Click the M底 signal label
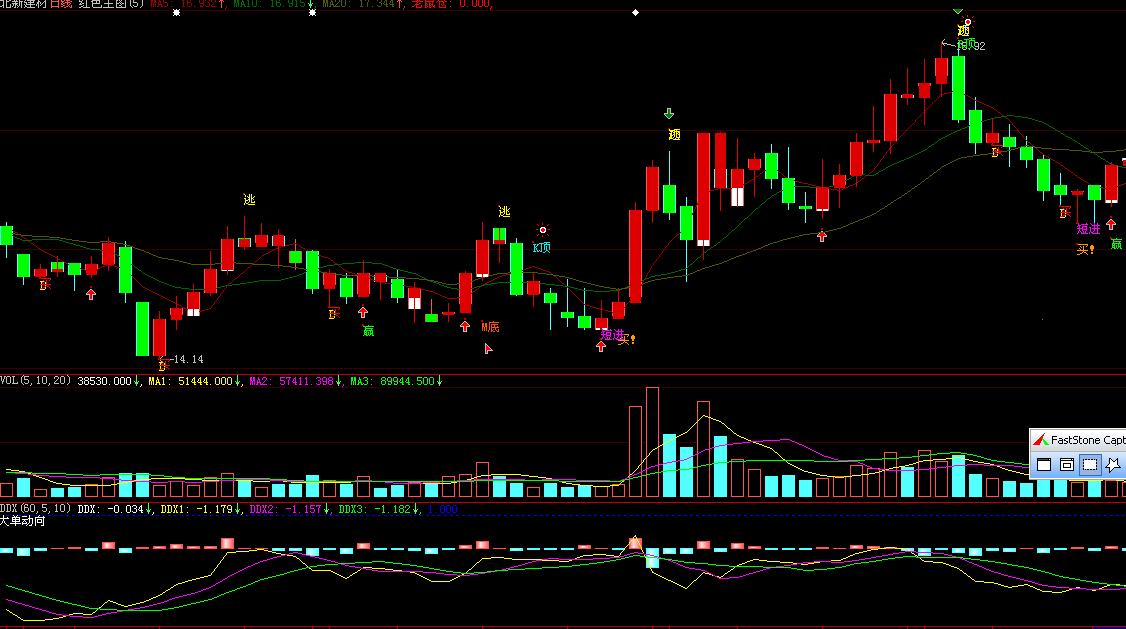1126x629 pixels. [x=490, y=327]
